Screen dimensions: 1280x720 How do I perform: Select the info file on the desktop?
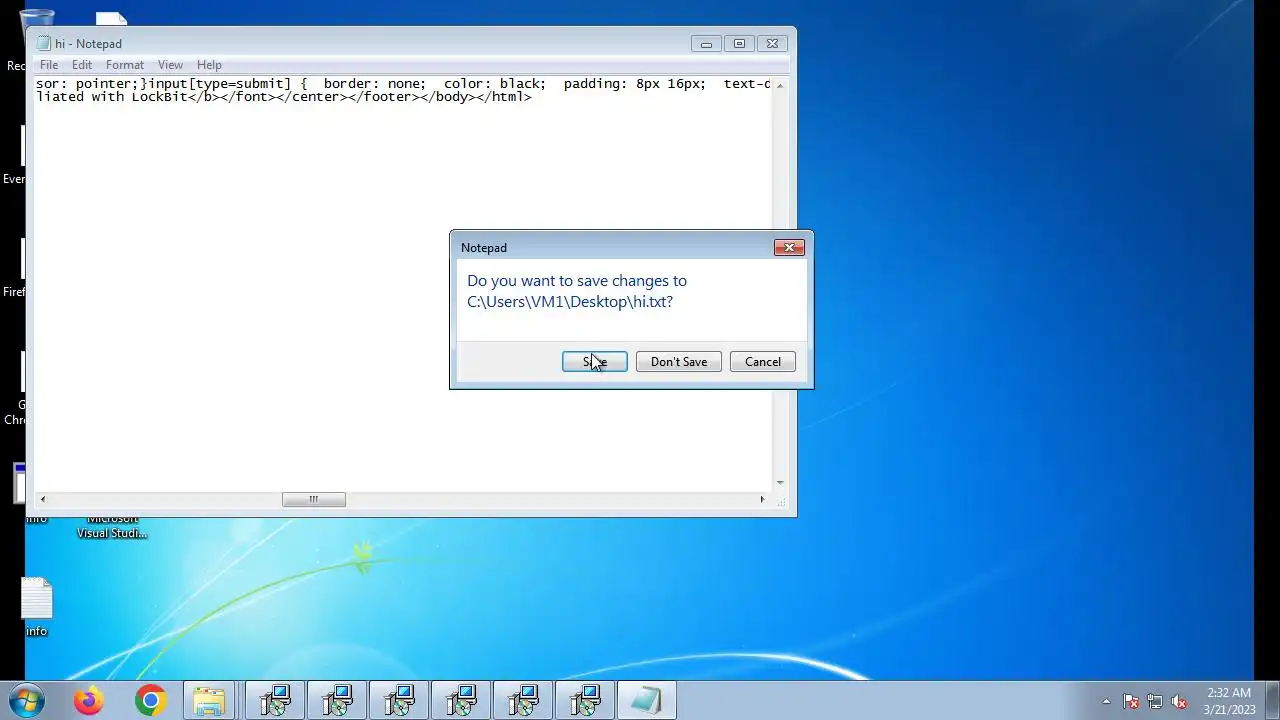click(x=36, y=608)
